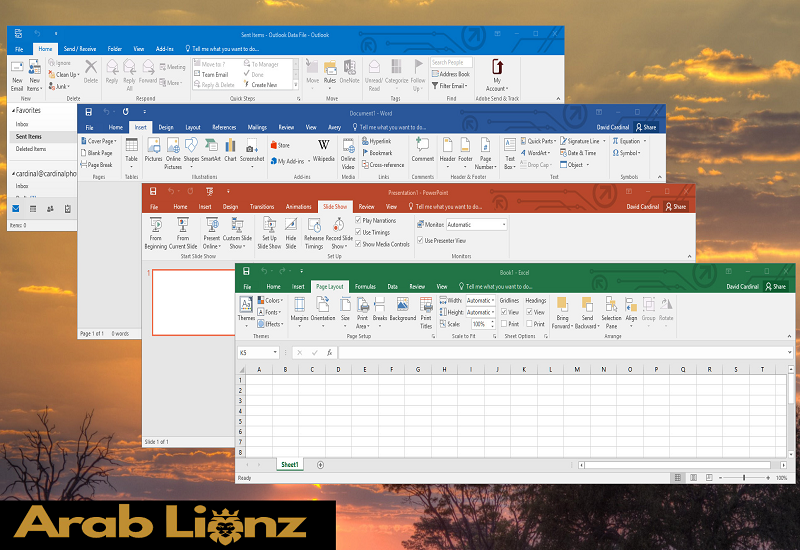Click Excel Name Box showing K5

point(258,353)
